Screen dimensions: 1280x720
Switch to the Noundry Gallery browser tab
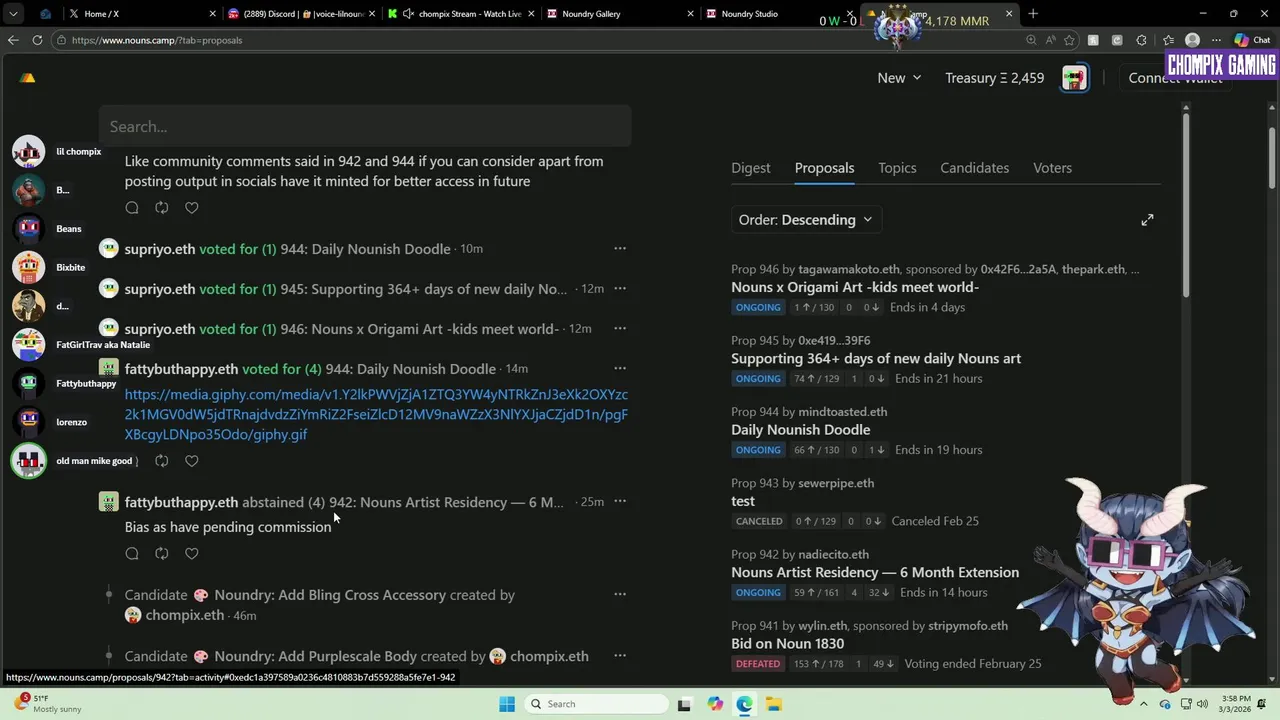point(620,14)
